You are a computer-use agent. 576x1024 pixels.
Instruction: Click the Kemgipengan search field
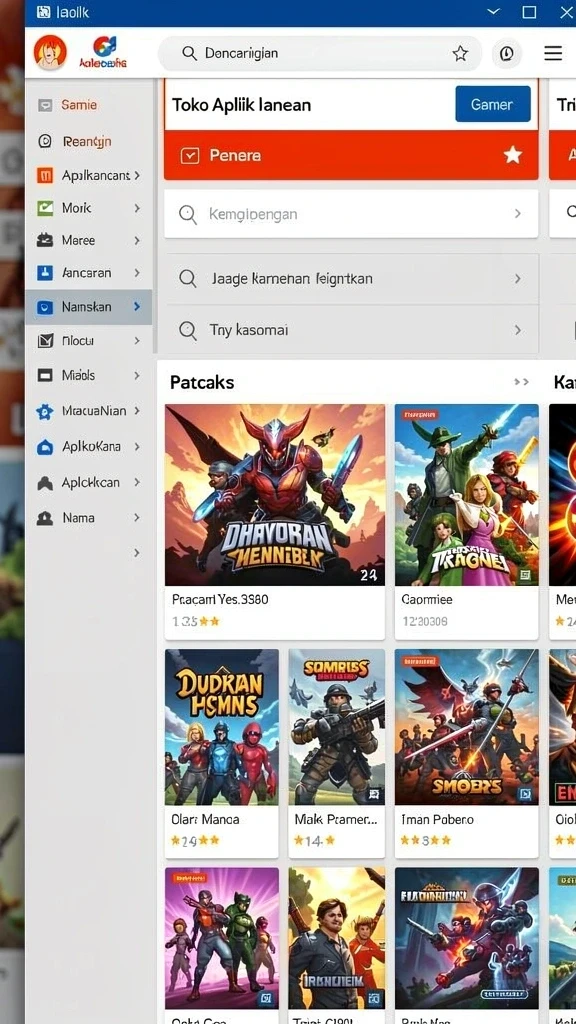tap(351, 214)
